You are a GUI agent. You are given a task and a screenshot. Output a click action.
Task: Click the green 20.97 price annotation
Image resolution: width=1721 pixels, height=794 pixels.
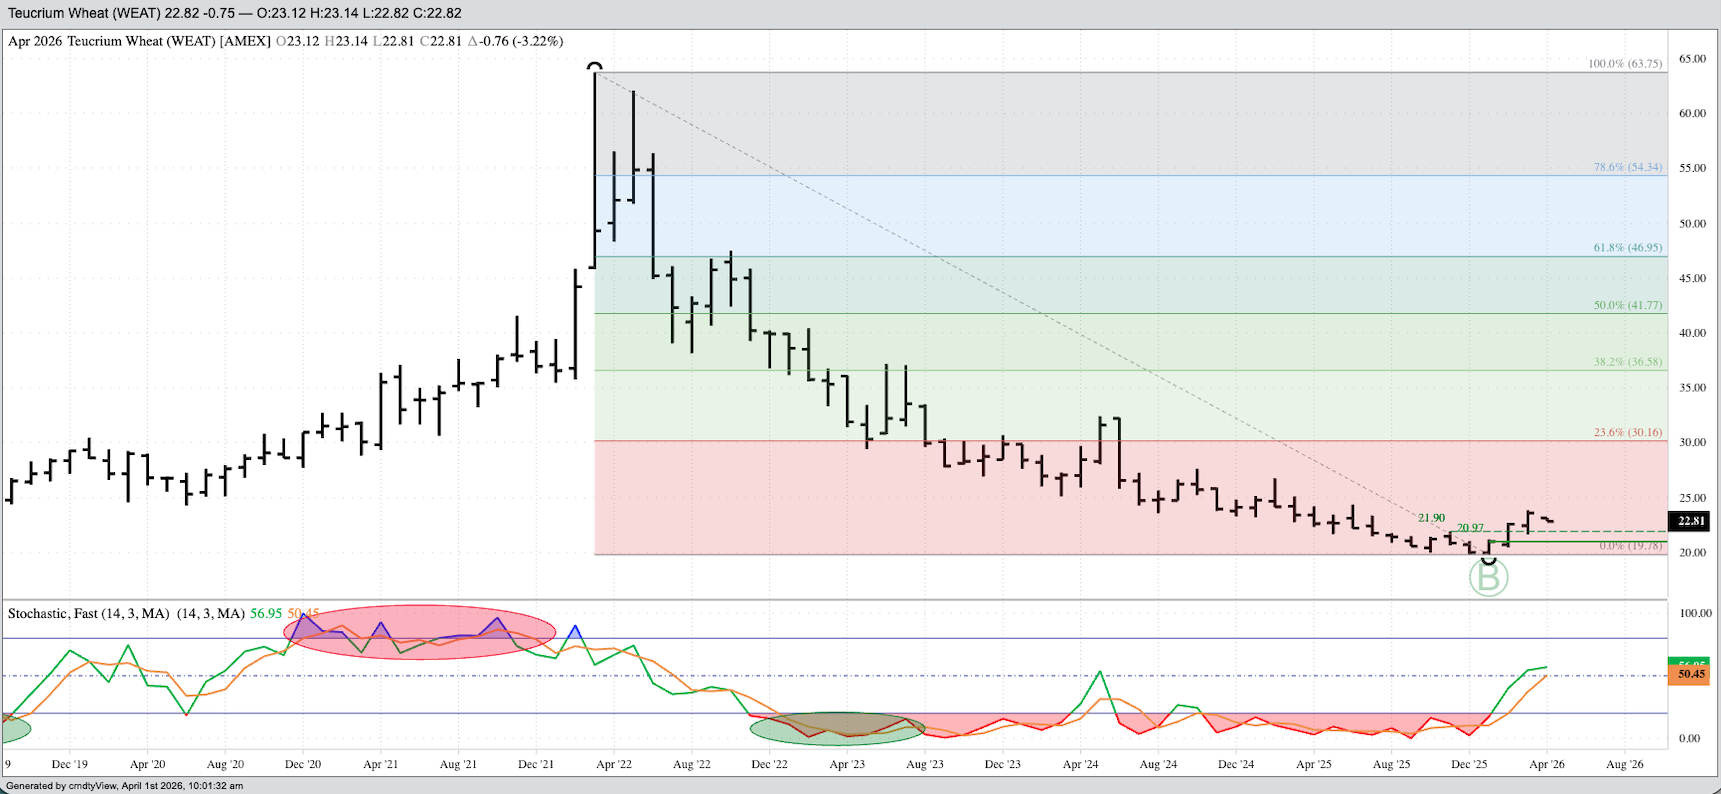point(1470,528)
